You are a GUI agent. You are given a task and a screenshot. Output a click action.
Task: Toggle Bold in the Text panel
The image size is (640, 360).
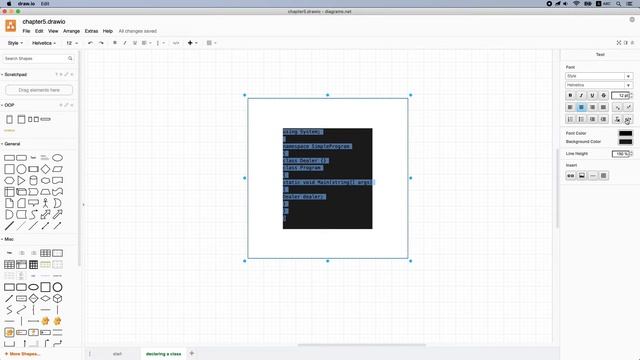pos(570,95)
